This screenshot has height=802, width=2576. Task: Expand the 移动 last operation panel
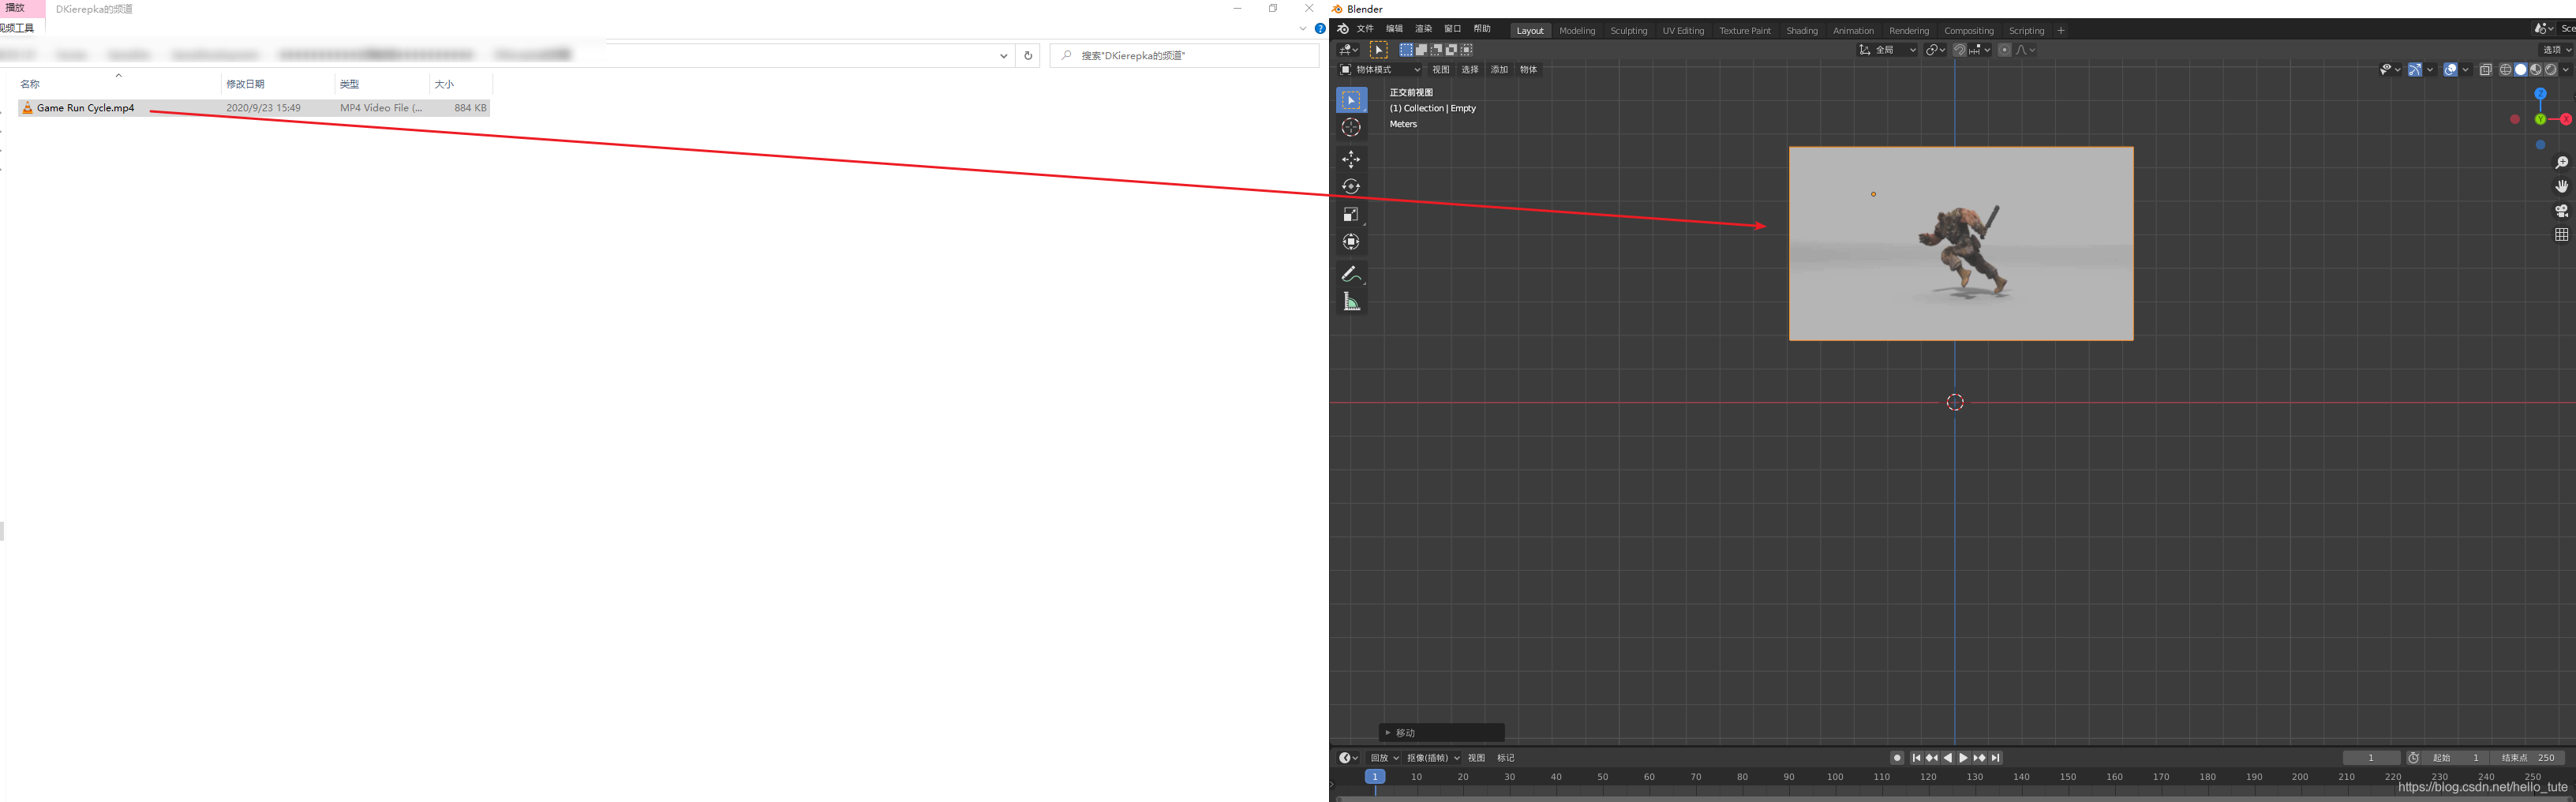tap(1442, 733)
